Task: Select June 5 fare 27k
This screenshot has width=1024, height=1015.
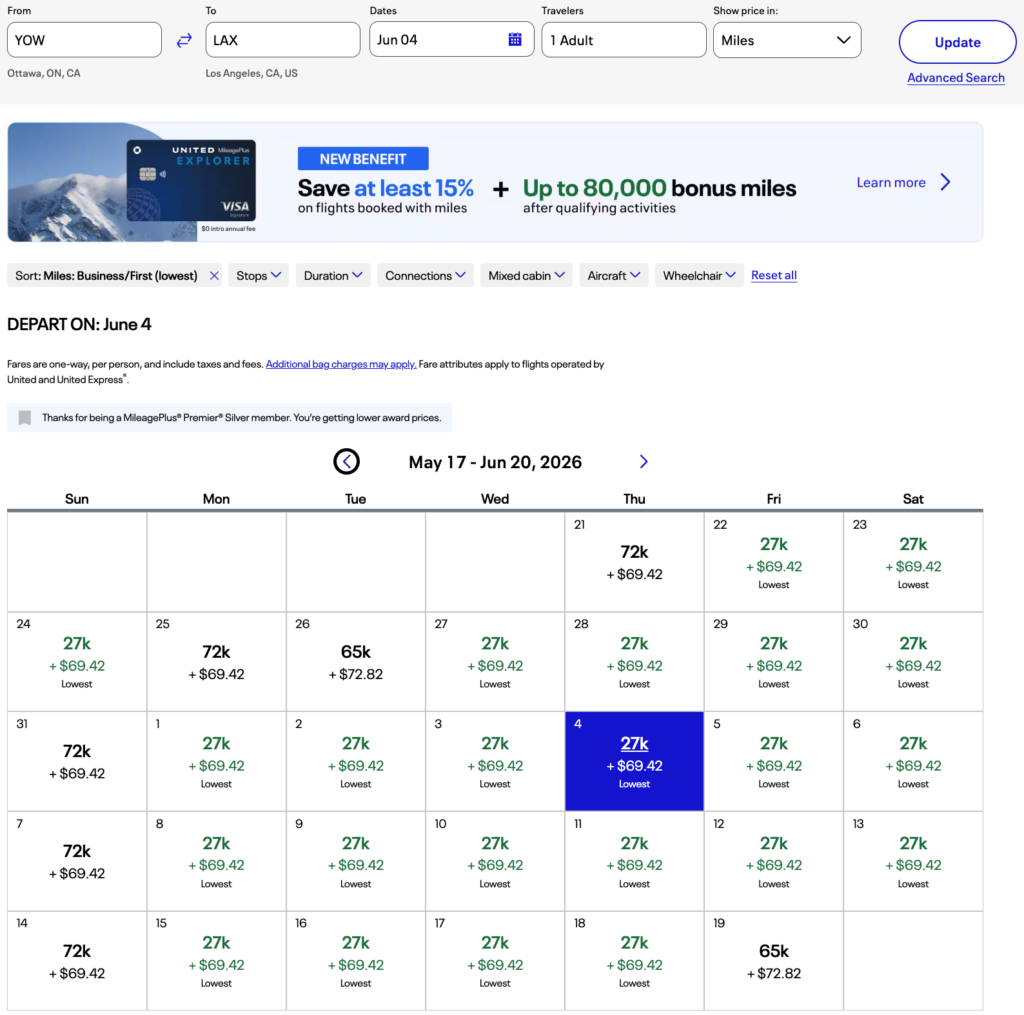Action: 774,762
